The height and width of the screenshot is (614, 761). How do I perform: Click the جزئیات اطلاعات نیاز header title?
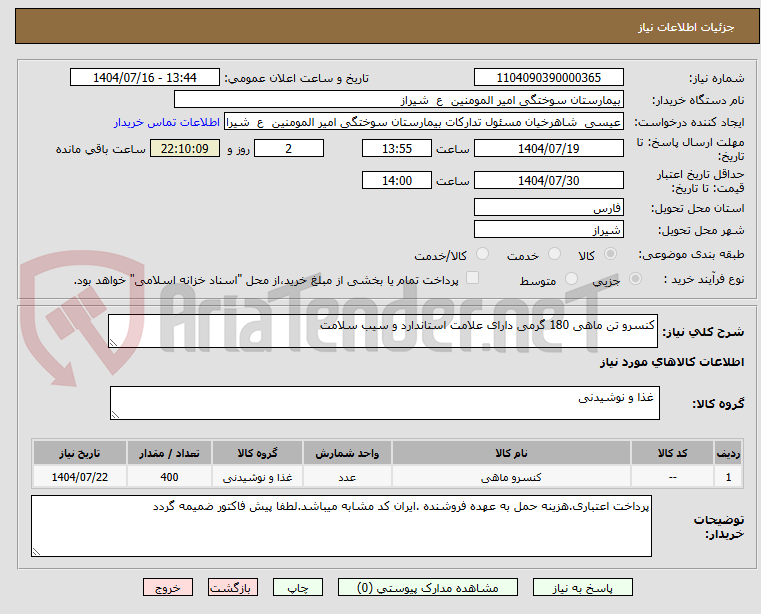[686, 27]
